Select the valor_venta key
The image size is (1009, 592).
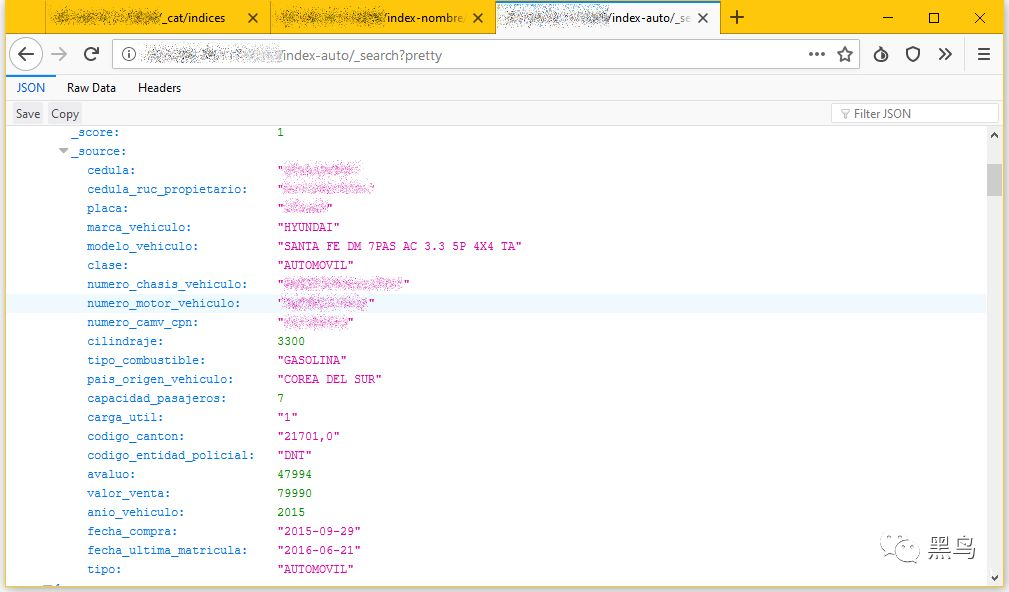129,493
